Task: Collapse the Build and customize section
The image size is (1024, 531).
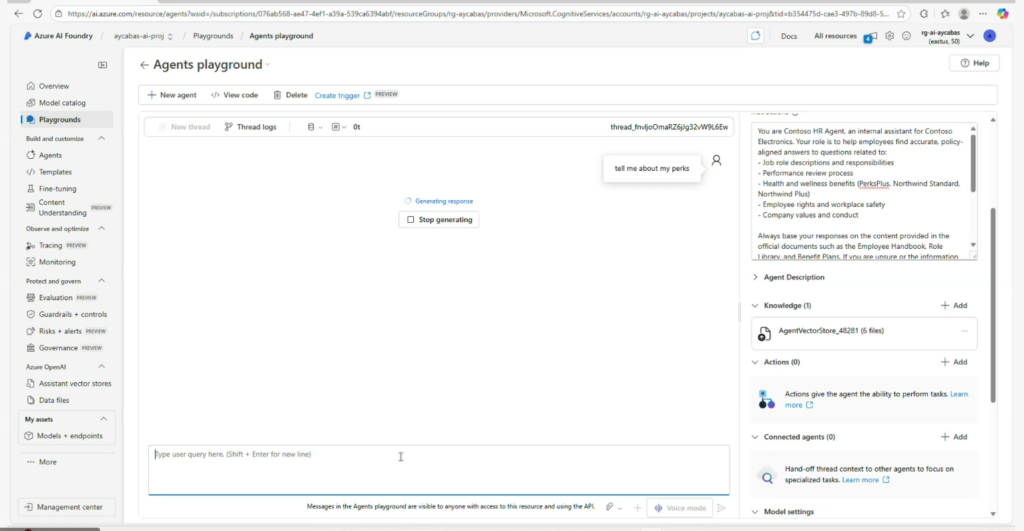Action: pos(101,138)
